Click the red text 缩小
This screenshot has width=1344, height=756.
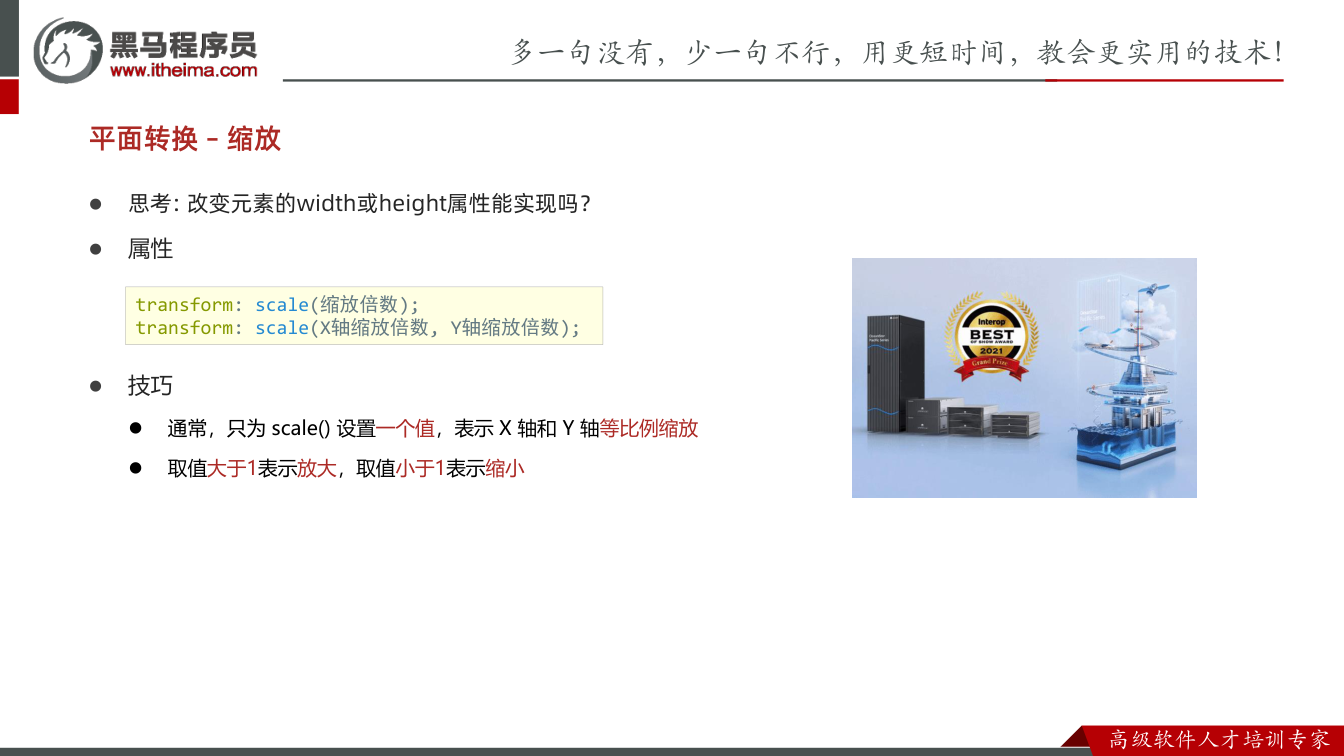(505, 467)
